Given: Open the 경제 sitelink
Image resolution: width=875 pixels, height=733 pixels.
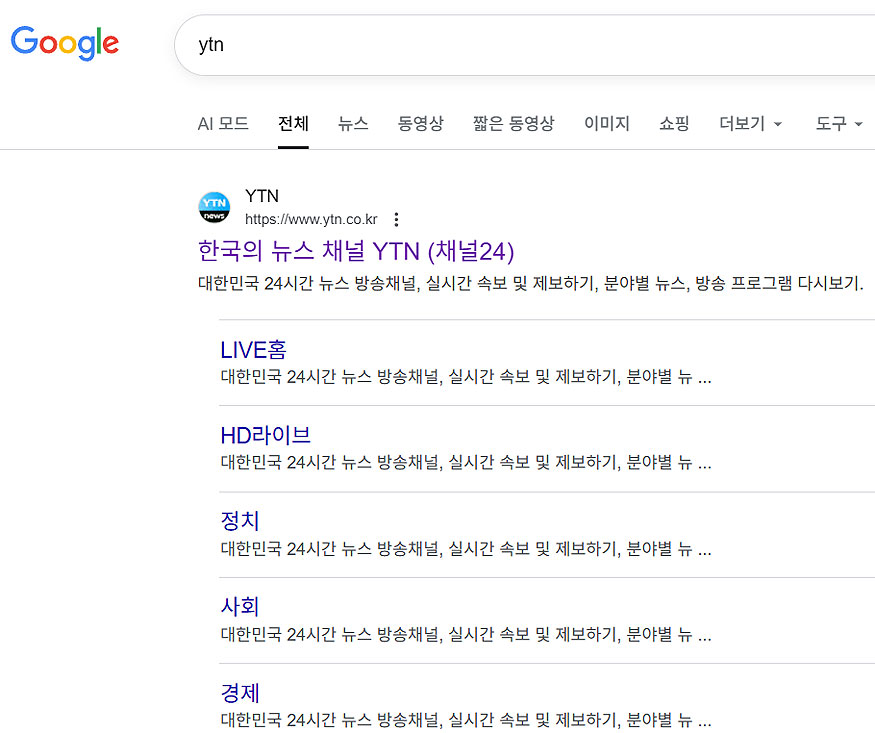Looking at the screenshot, I should [238, 693].
